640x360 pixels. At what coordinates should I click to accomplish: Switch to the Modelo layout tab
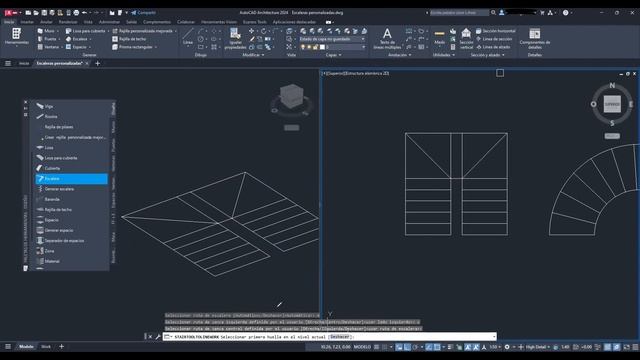[26, 347]
